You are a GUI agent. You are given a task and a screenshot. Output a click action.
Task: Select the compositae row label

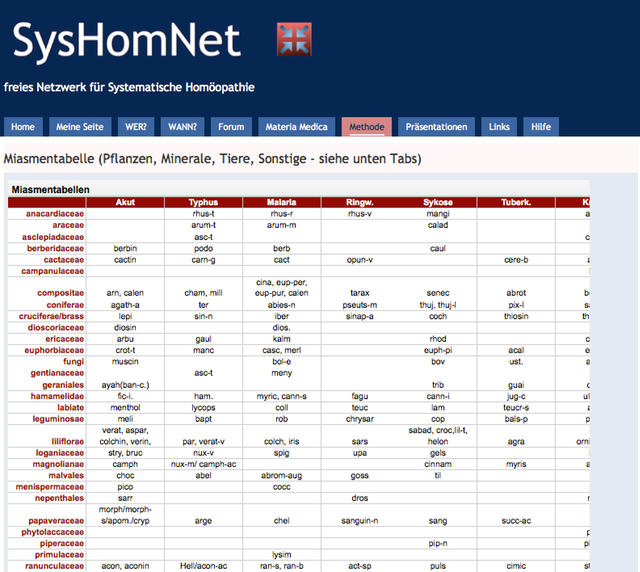click(x=60, y=293)
